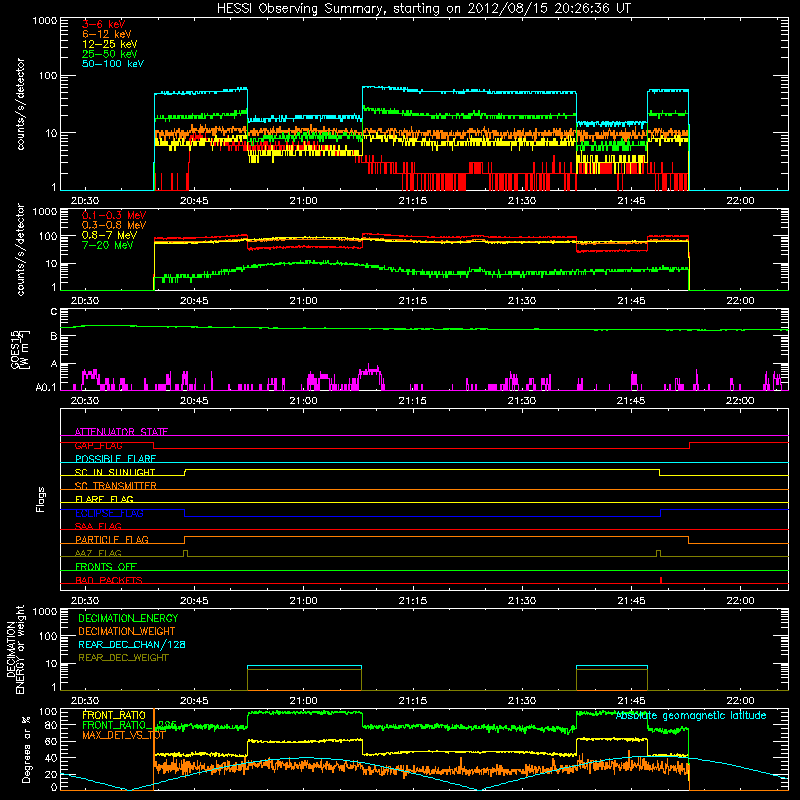Pick the SC_TRANSMITTER flag label
Viewport: 800px width, 800px height.
(x=116, y=486)
